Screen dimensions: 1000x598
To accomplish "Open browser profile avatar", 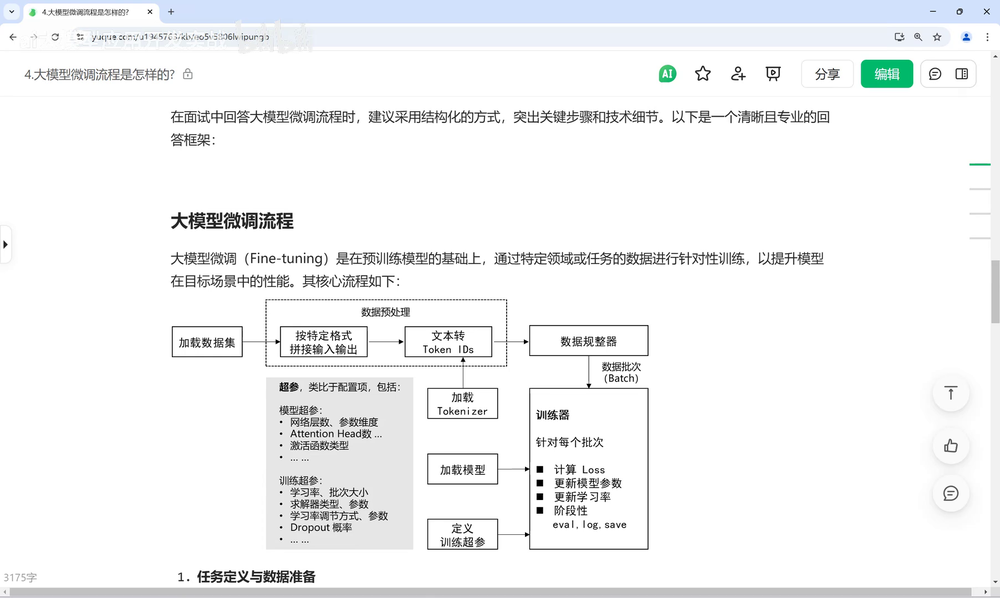I will (x=966, y=37).
